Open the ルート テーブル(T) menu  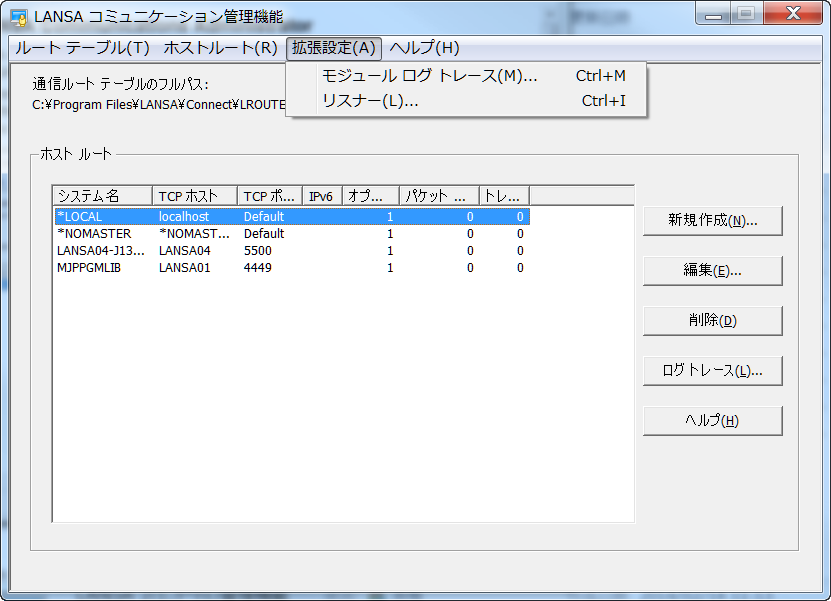coord(82,48)
